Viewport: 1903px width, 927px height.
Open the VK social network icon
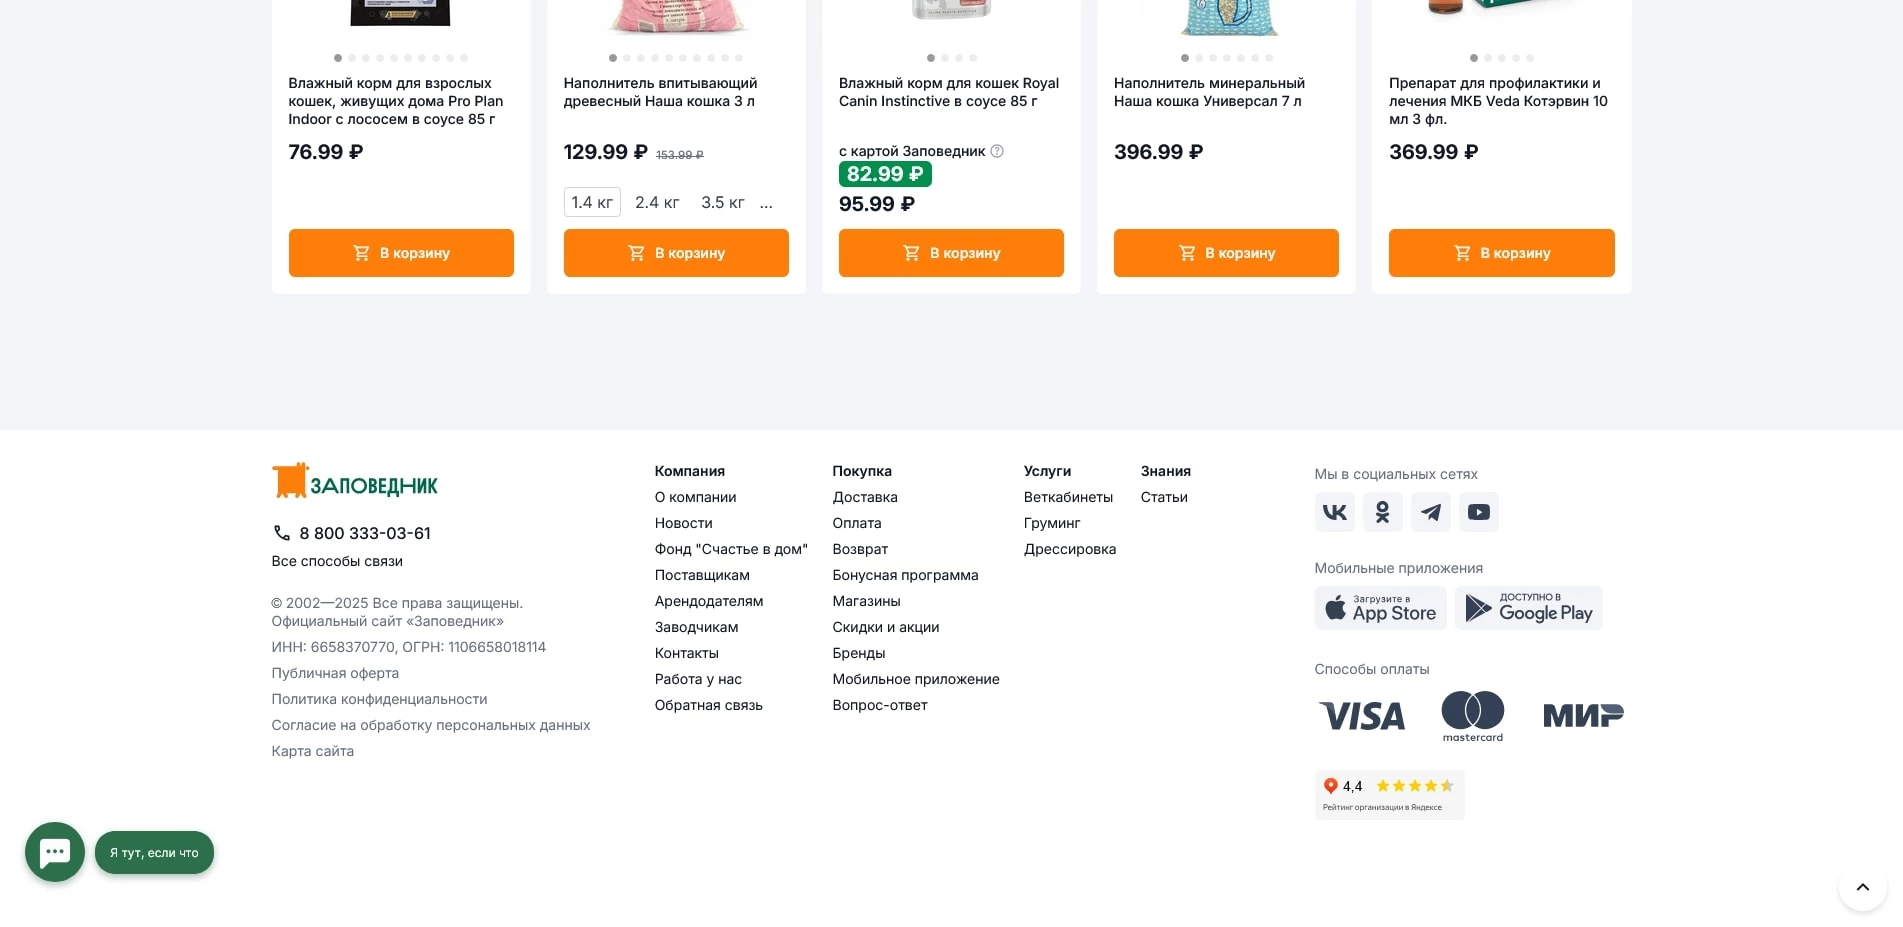click(1334, 512)
